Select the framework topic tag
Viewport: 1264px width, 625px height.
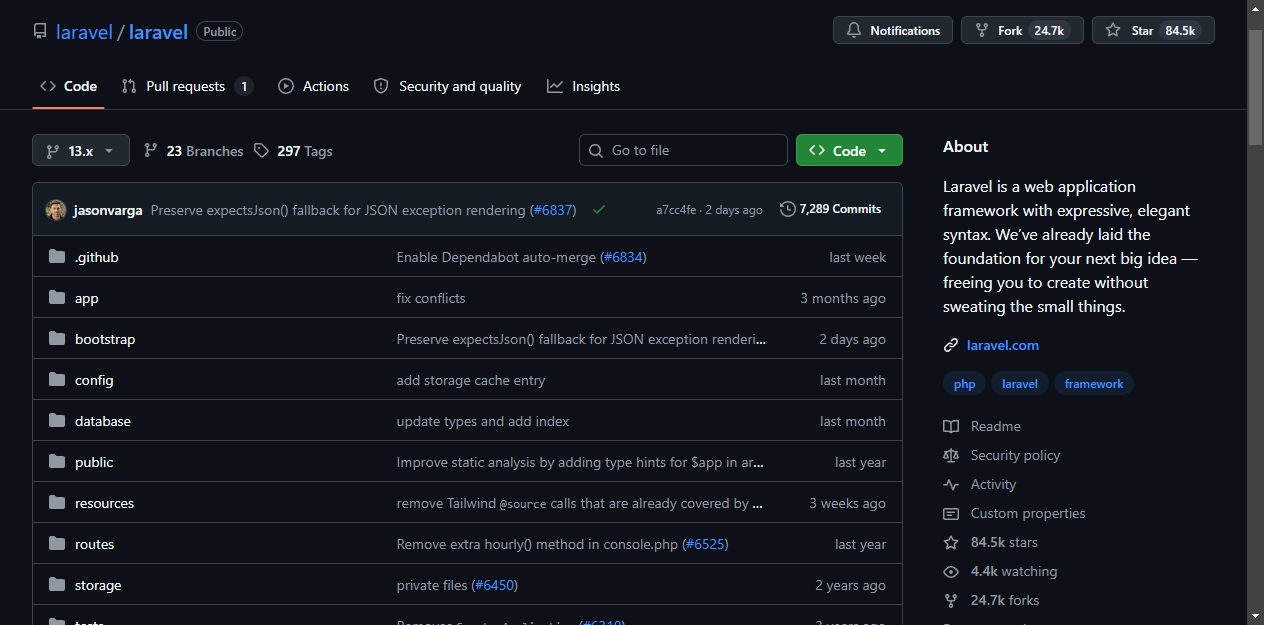[1094, 384]
